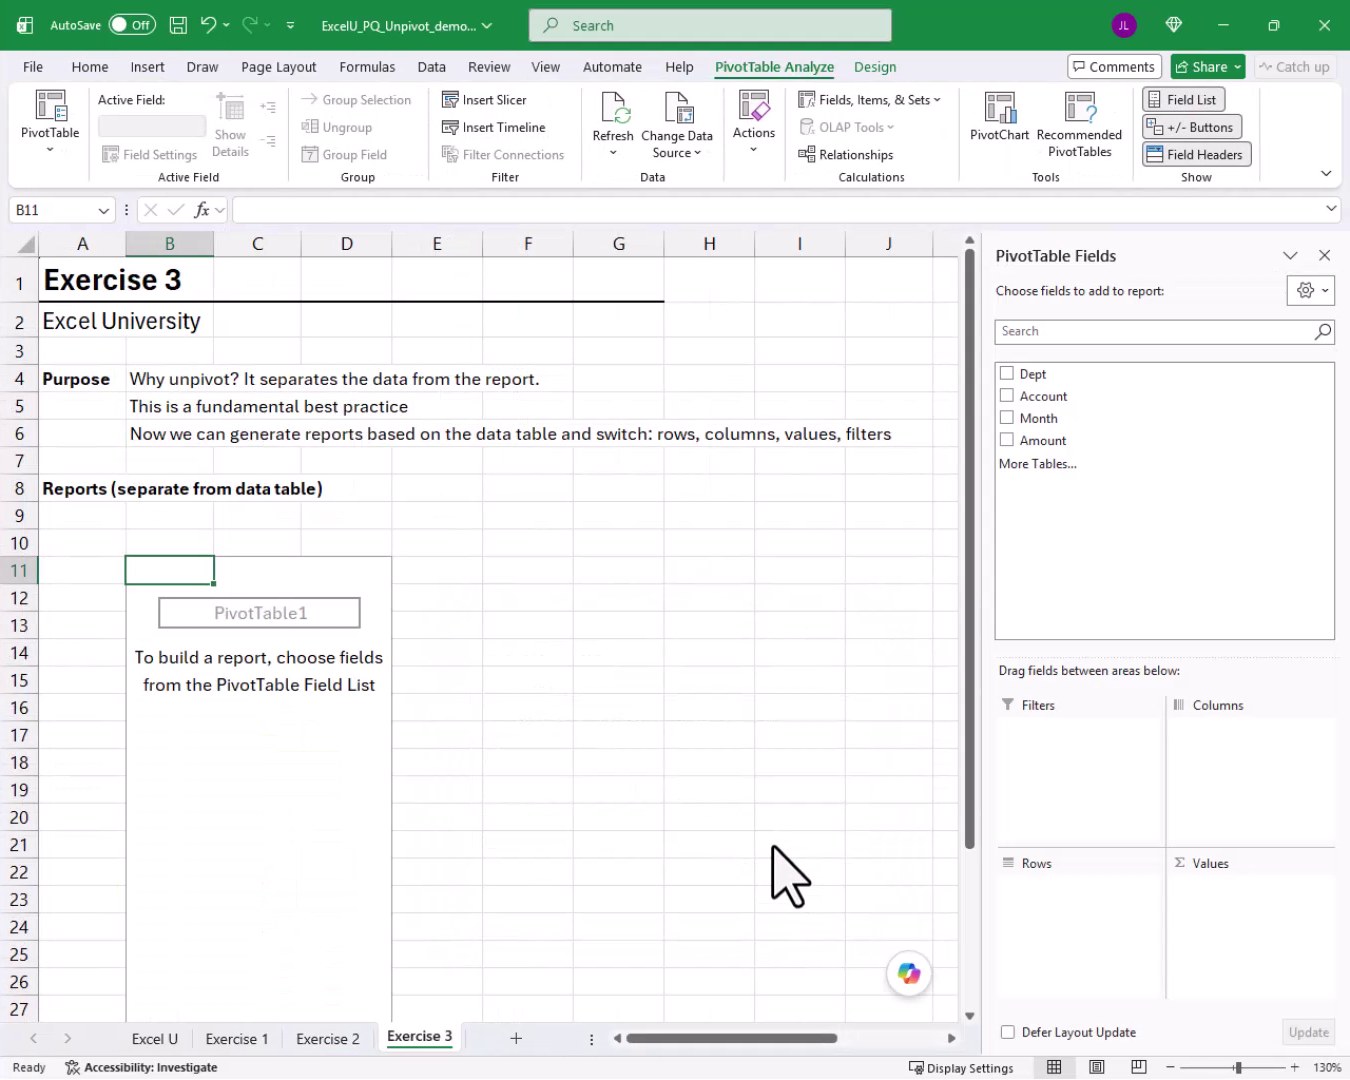Toggle AutoSave switch

132,25
